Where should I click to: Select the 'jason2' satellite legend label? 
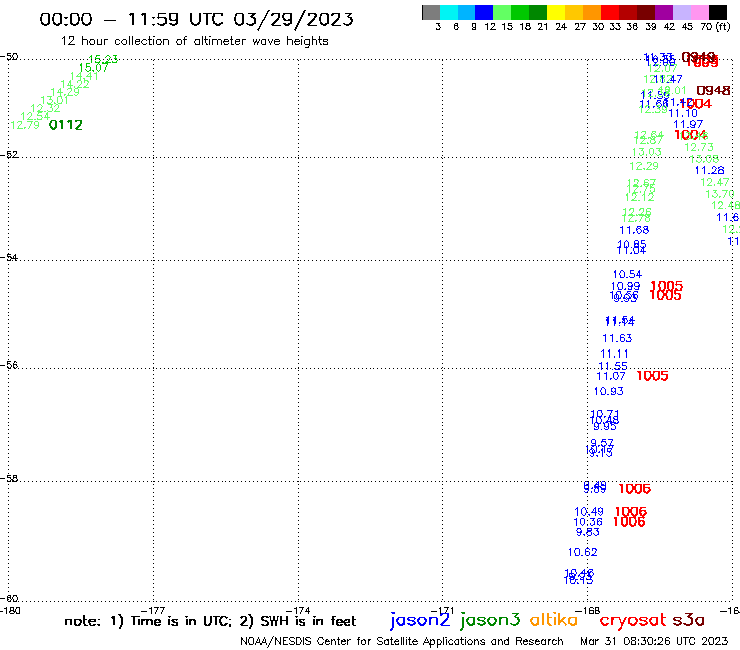tap(420, 620)
